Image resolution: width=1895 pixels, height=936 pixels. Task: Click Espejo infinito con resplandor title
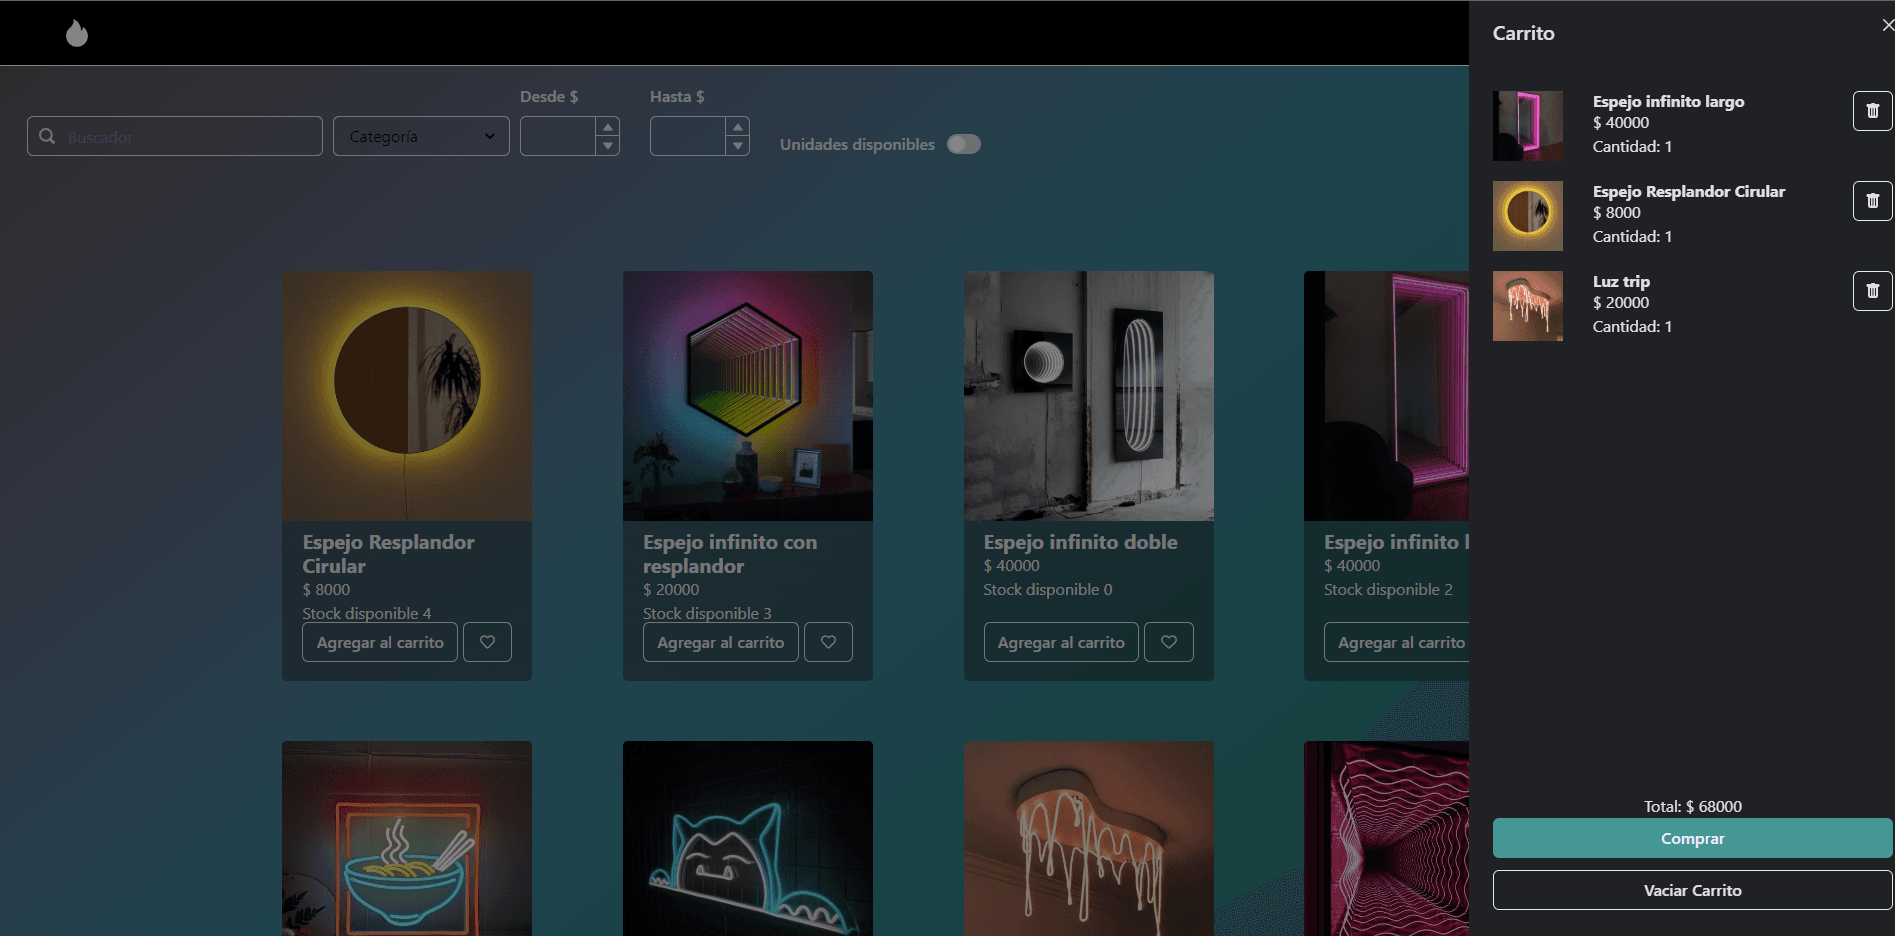tap(730, 554)
